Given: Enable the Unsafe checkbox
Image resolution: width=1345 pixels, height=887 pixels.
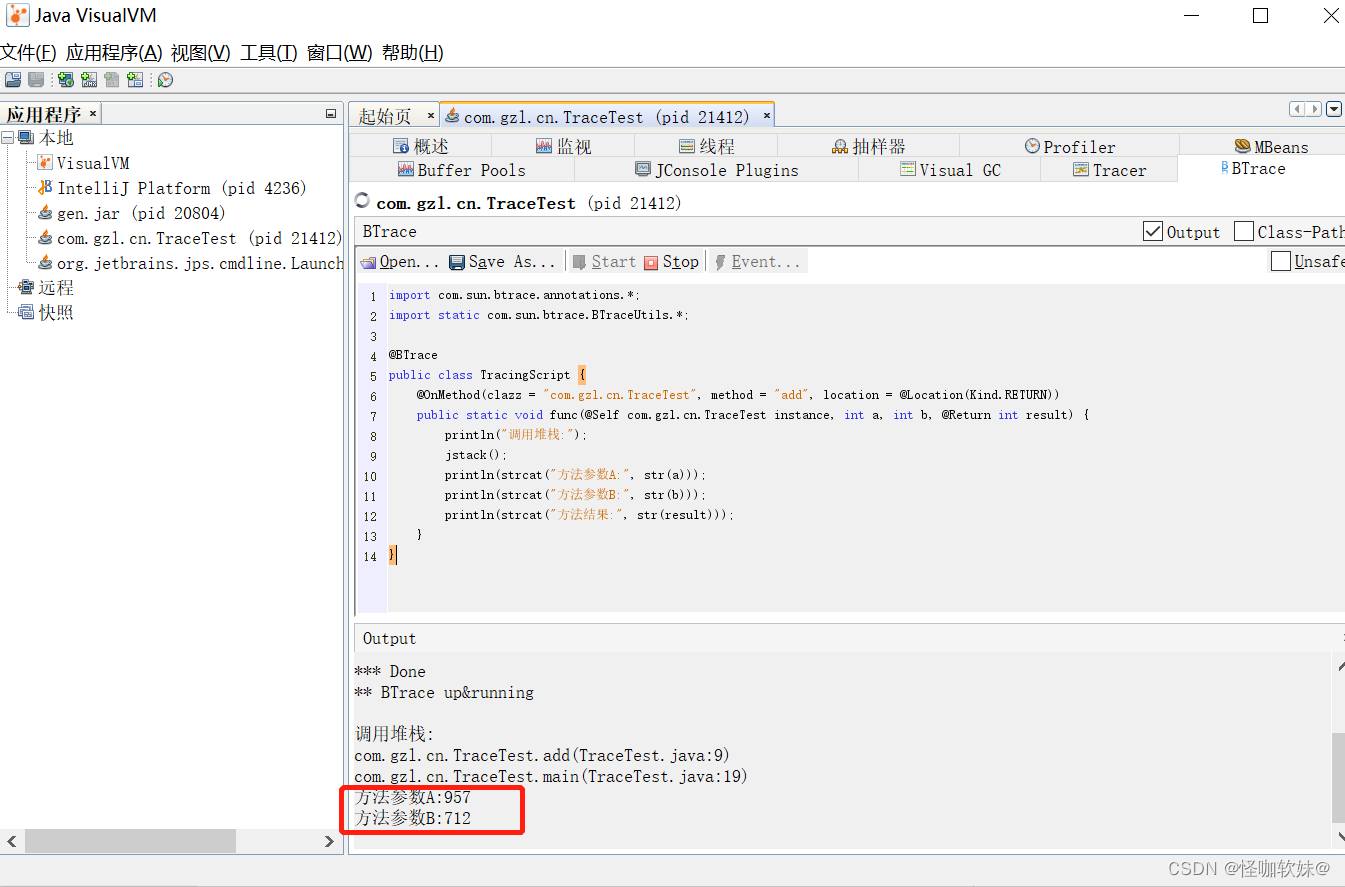Looking at the screenshot, I should (1281, 261).
